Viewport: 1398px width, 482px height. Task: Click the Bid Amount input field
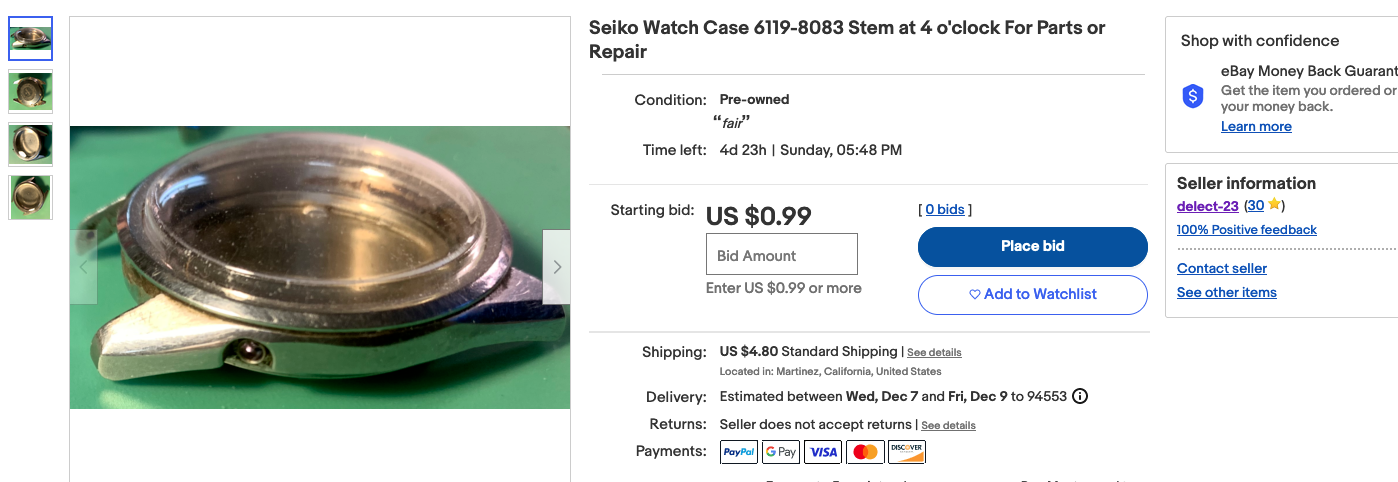click(781, 255)
